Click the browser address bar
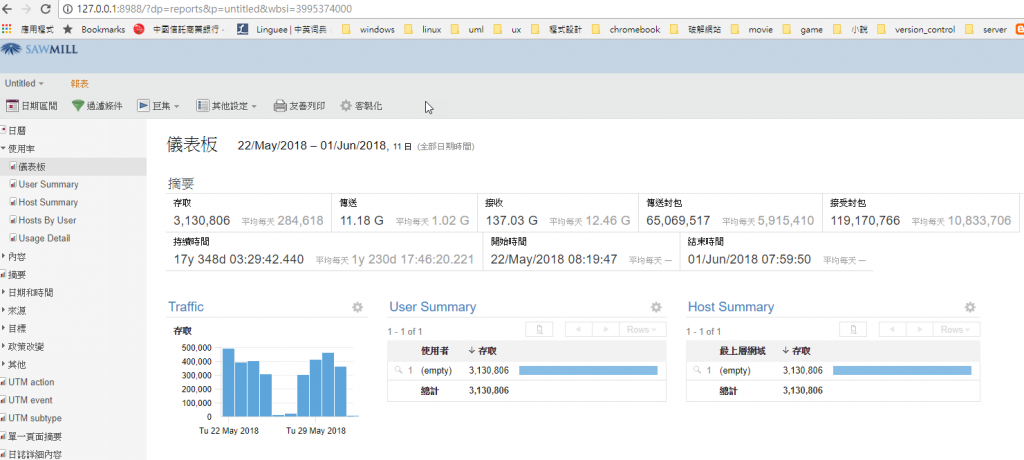The width and height of the screenshot is (1024, 460). click(x=542, y=9)
